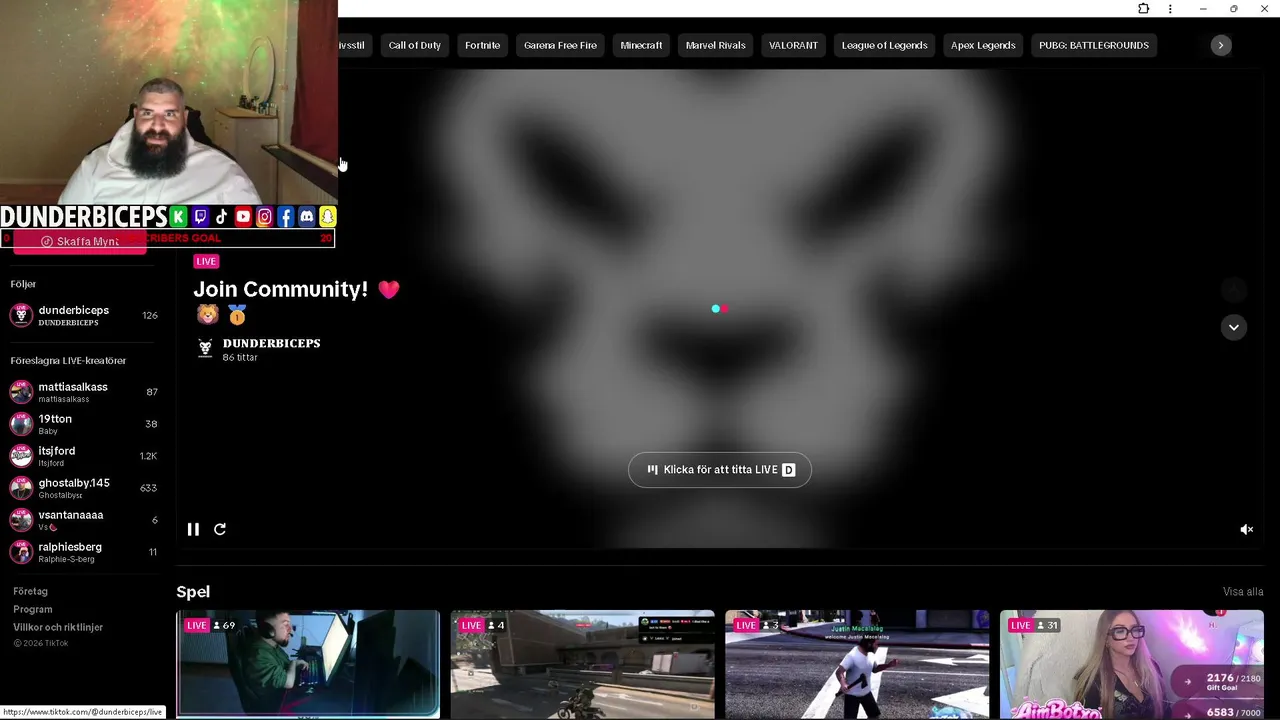Open the browser three-dot menu
The width and height of the screenshot is (1280, 720).
(1170, 9)
